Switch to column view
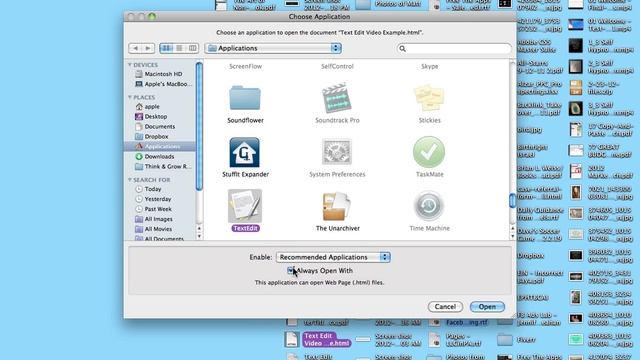The height and width of the screenshot is (360, 640). (193, 48)
